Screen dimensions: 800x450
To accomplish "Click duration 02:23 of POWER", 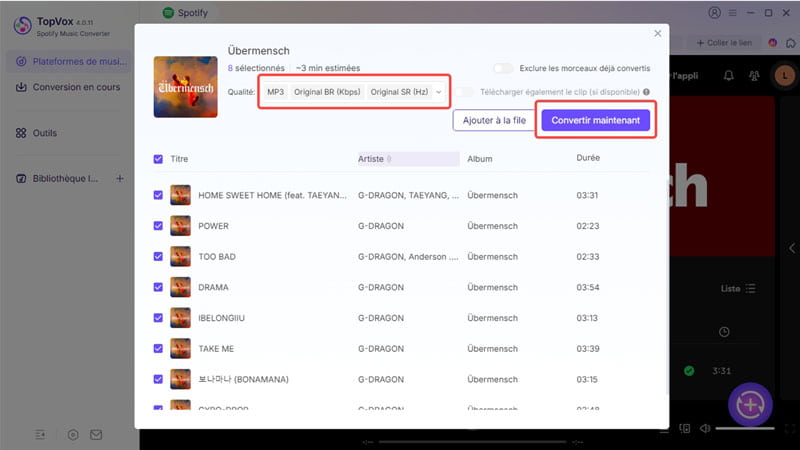I will 588,226.
